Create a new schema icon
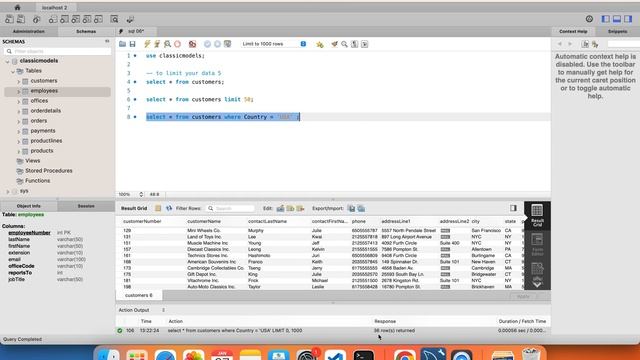 coord(53,19)
